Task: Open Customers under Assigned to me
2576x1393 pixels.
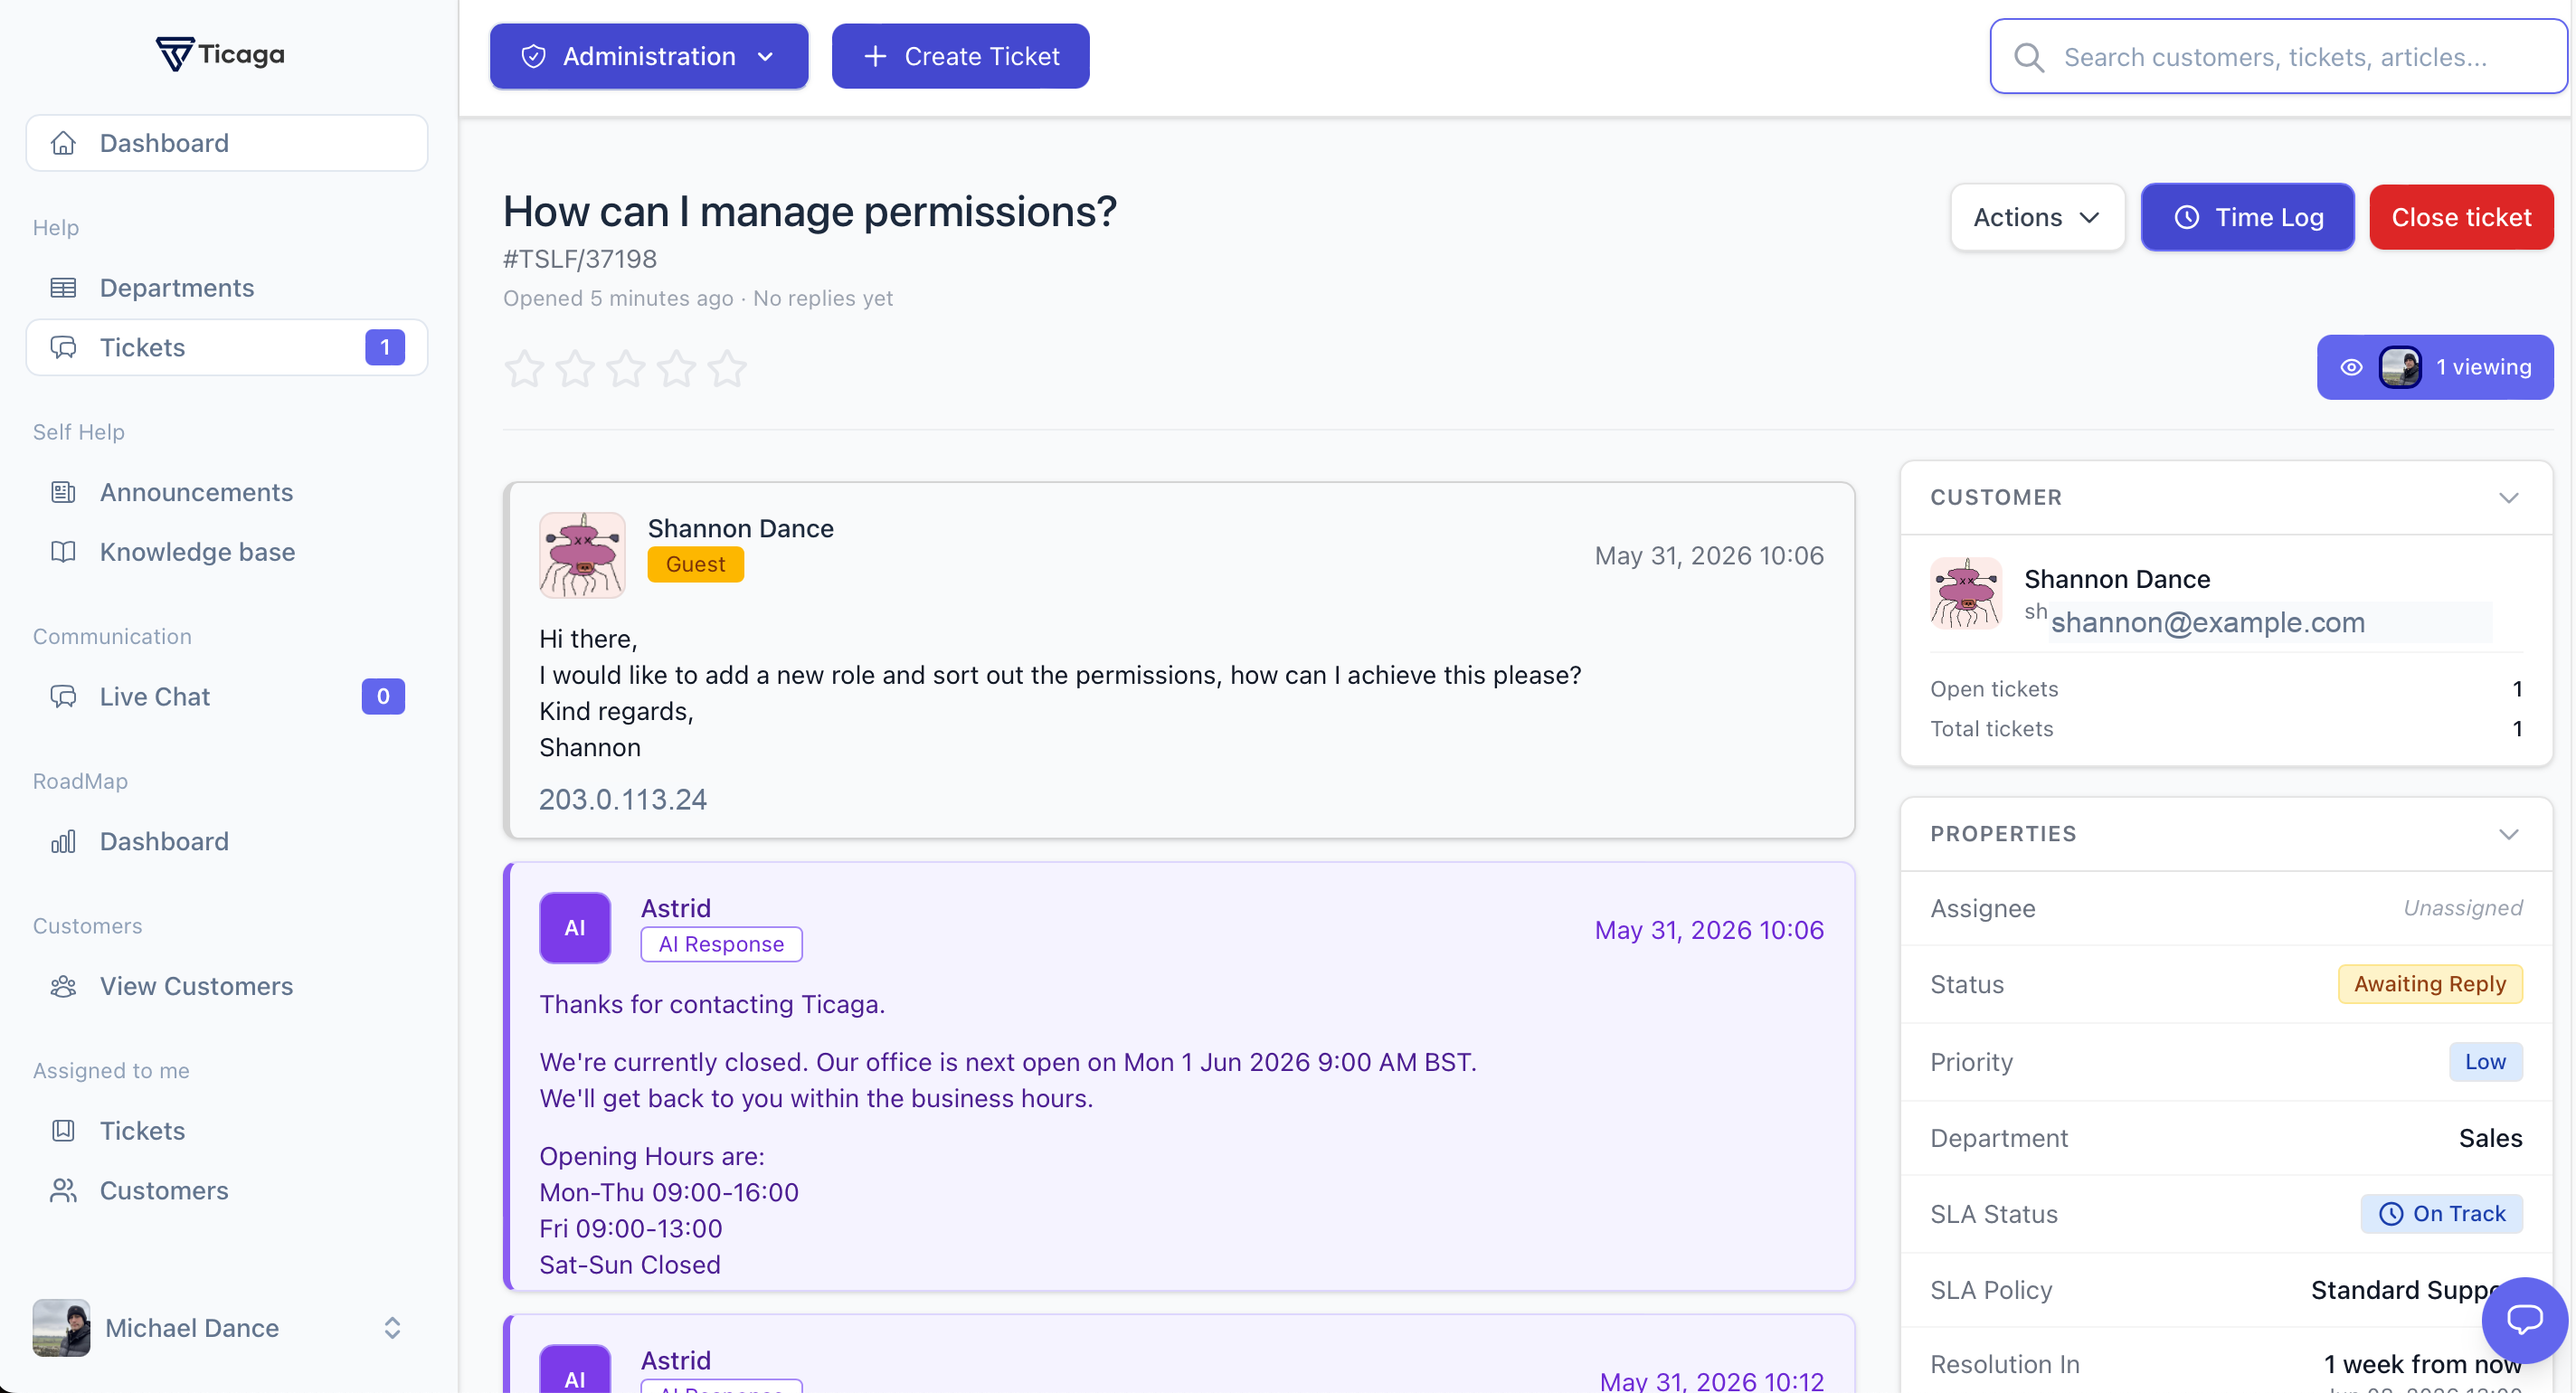Action: click(x=227, y=1191)
